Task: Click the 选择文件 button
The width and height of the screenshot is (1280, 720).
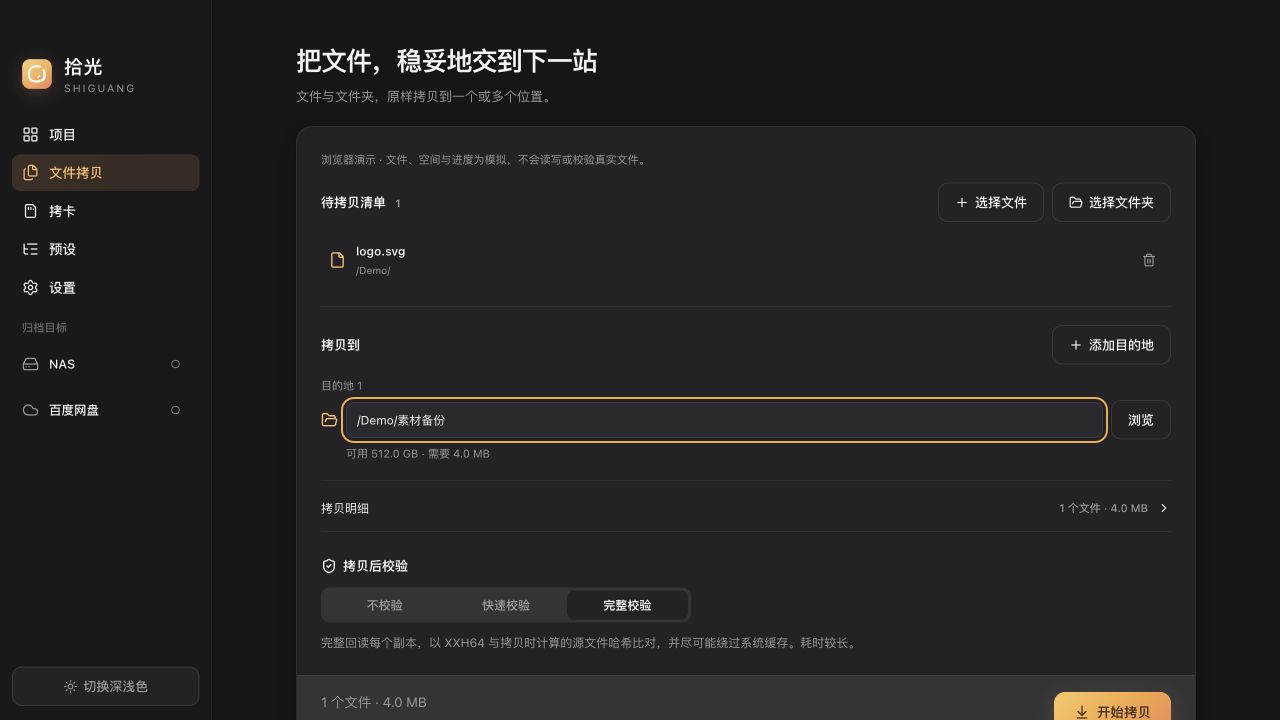Action: pyautogui.click(x=991, y=202)
